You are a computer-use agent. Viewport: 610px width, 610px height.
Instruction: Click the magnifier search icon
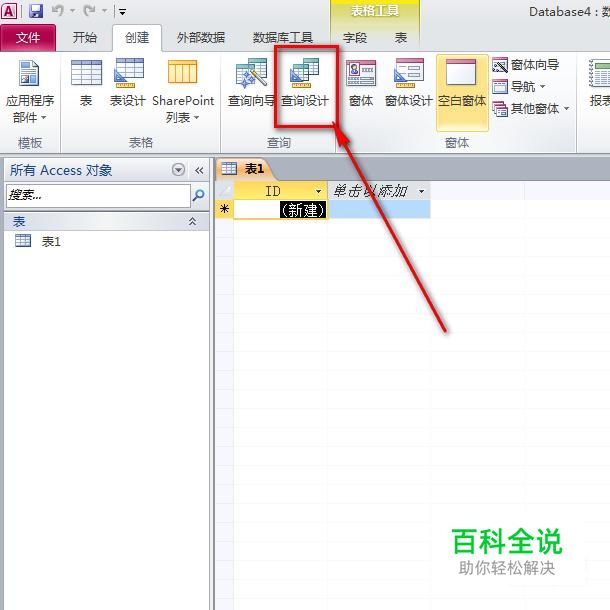(199, 195)
